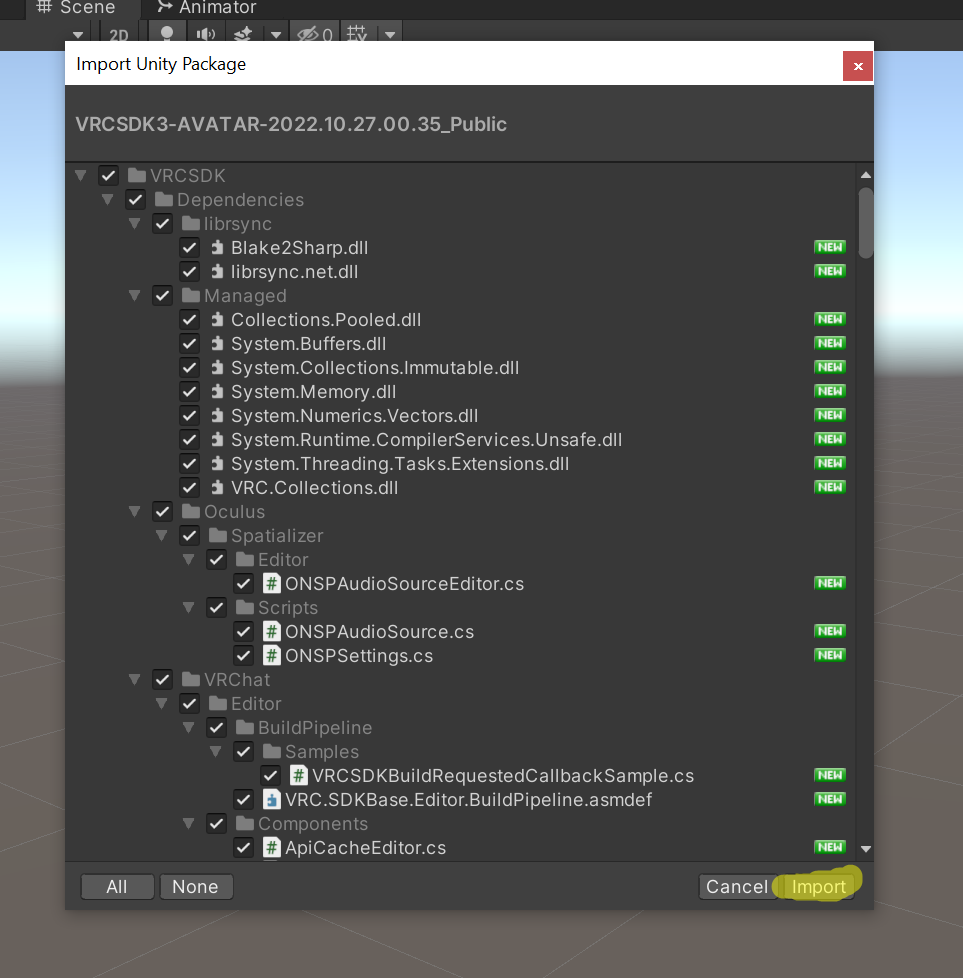Open the scene effects dropdown arrow

(276, 35)
